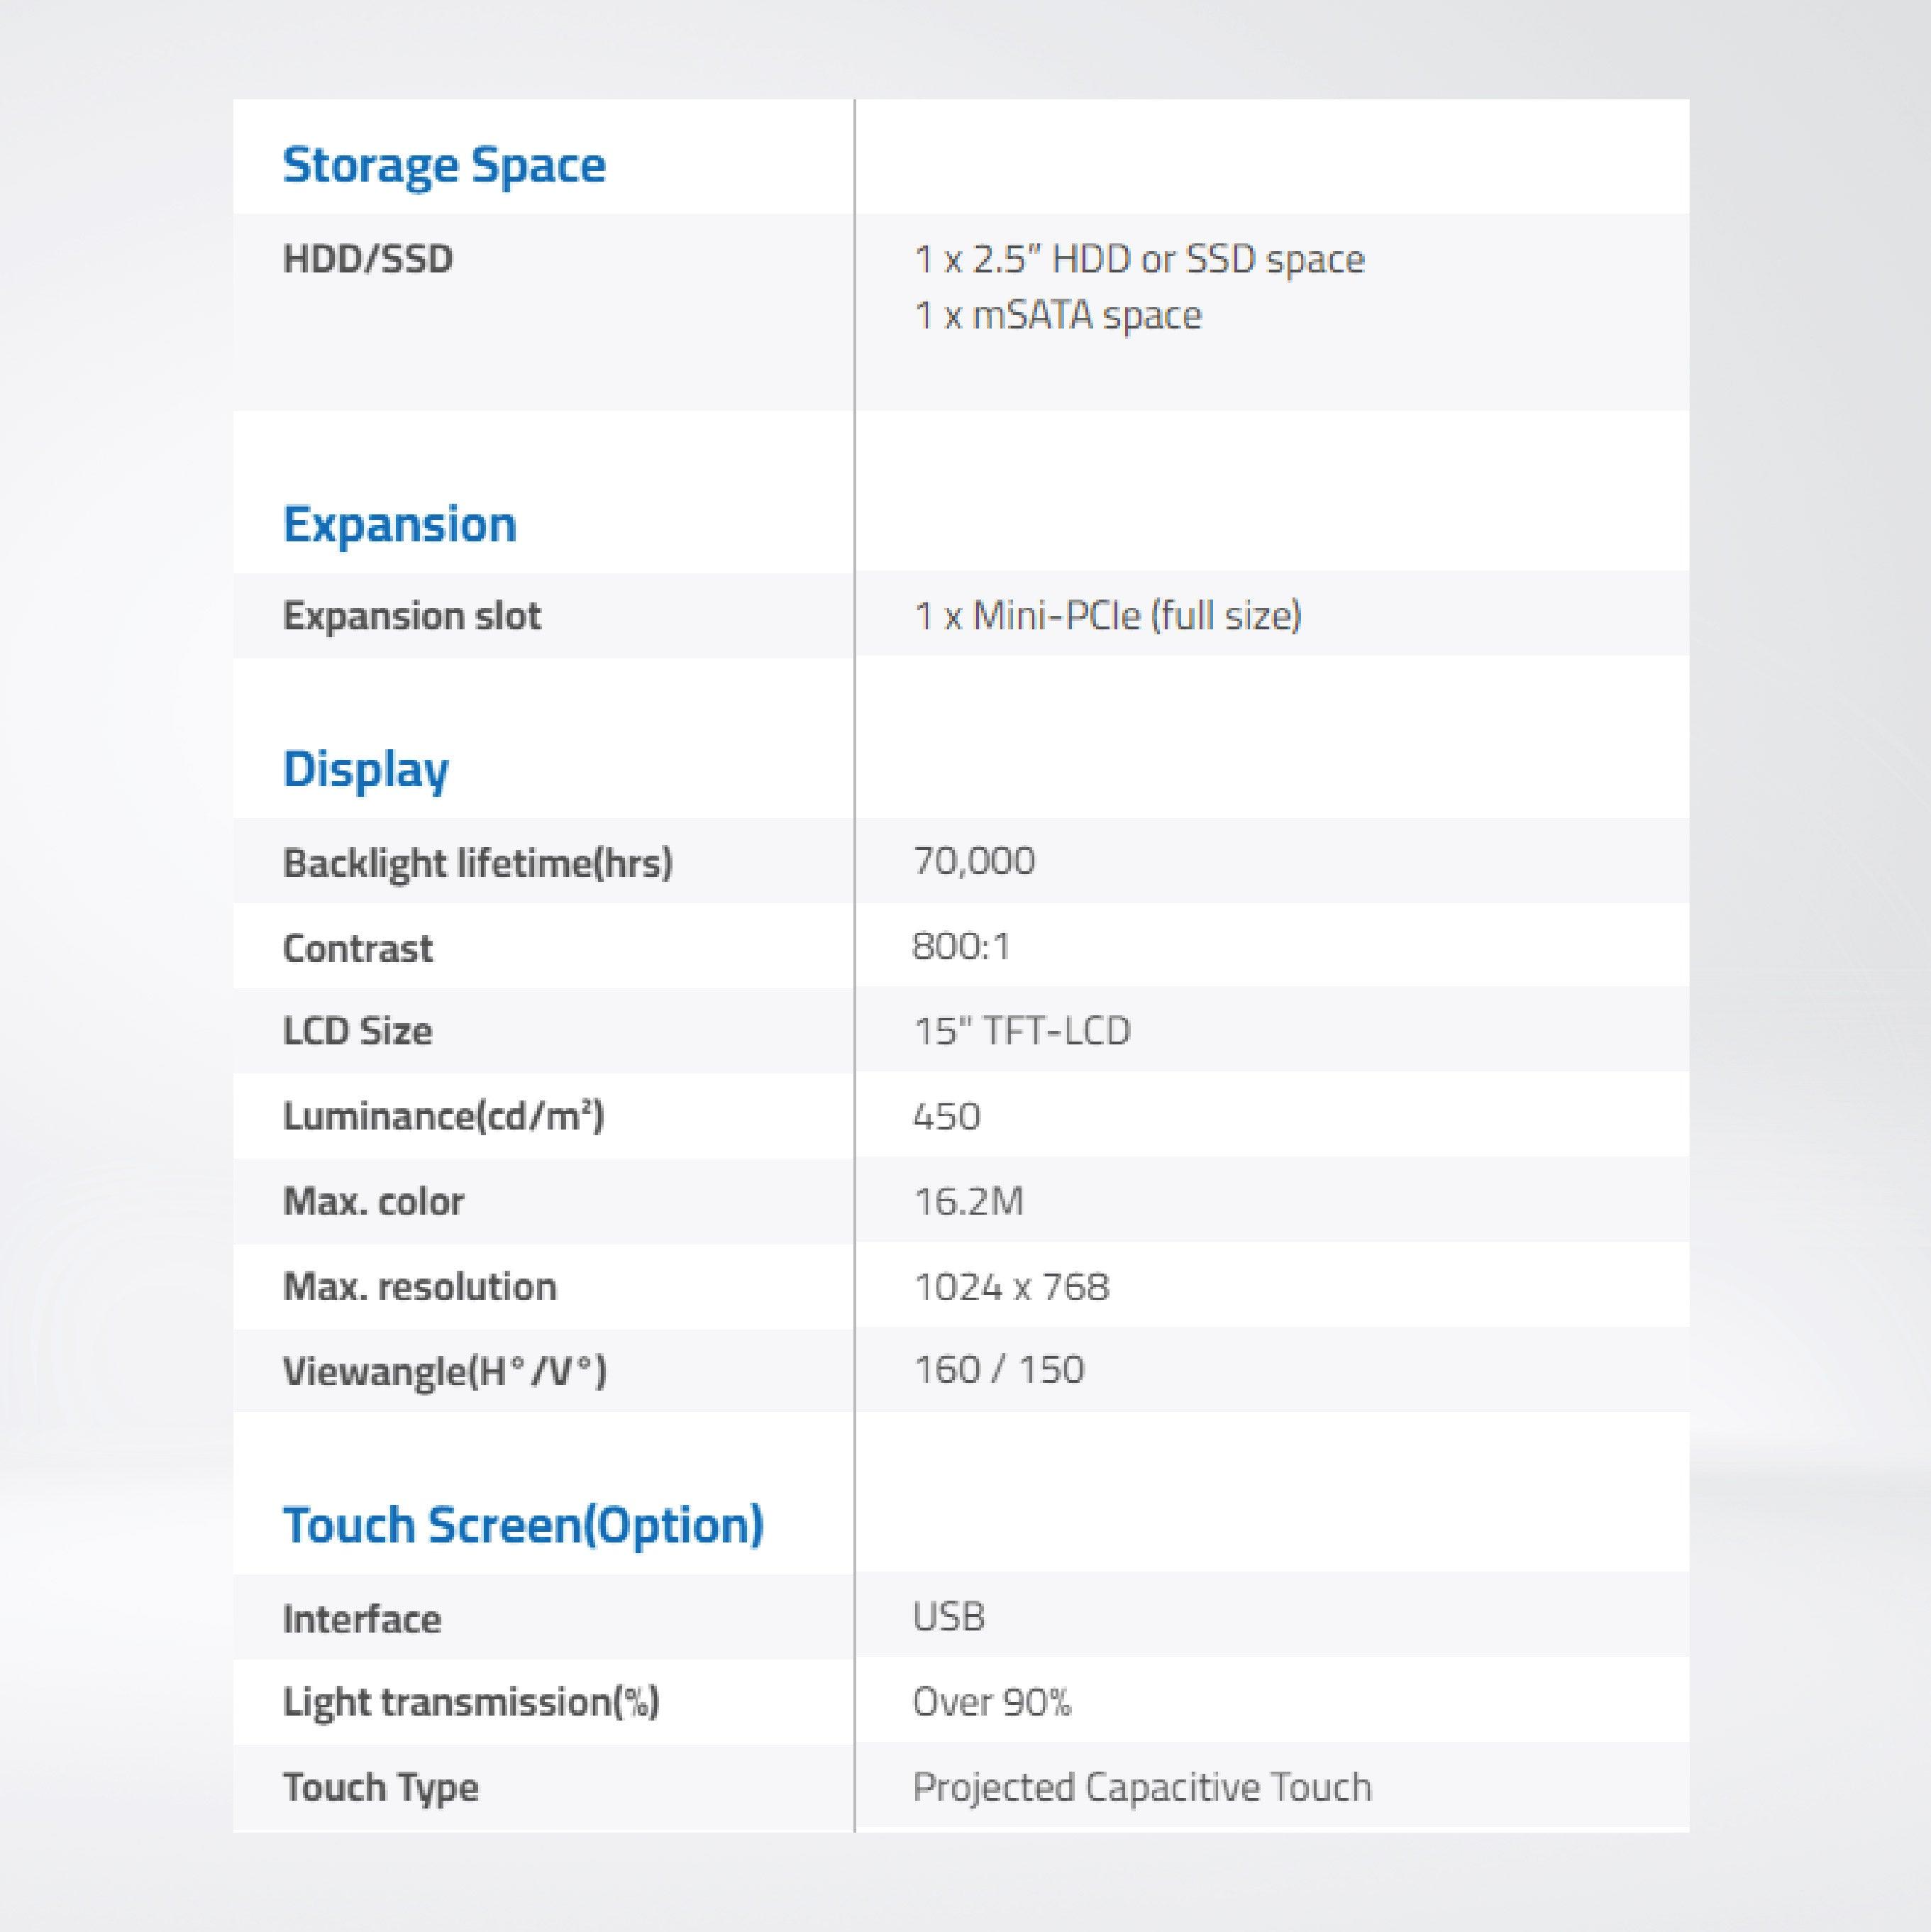Screen dimensions: 1931x1932
Task: Click the '1 x Mini-PCIe (full size)' value
Action: 1108,616
